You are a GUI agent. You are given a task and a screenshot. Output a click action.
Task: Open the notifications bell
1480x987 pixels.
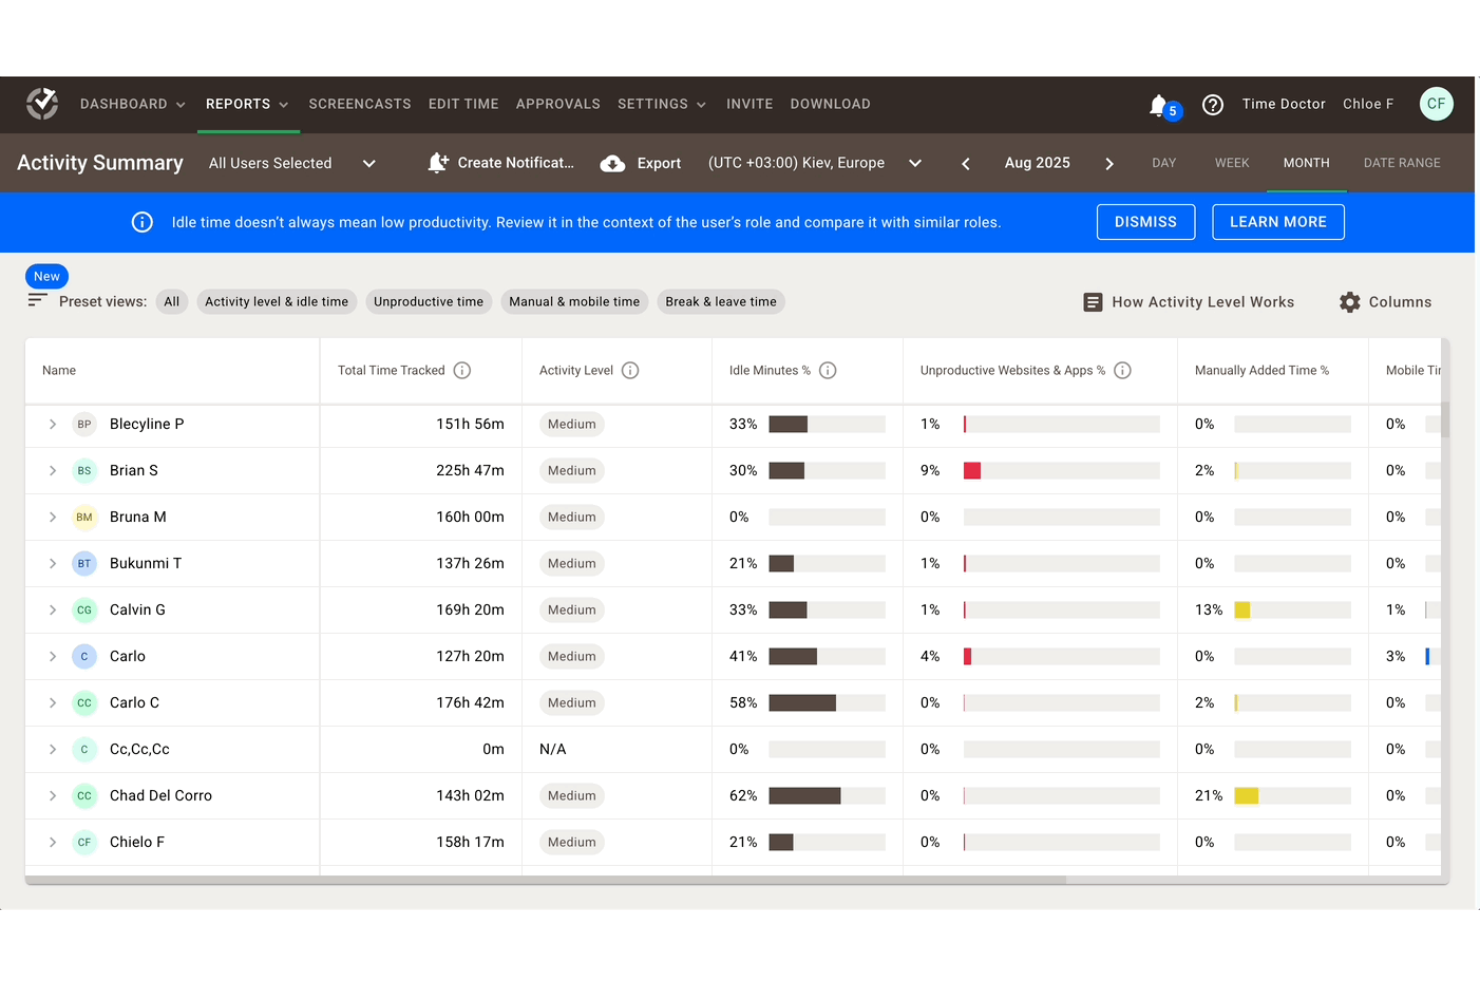[x=1160, y=104]
